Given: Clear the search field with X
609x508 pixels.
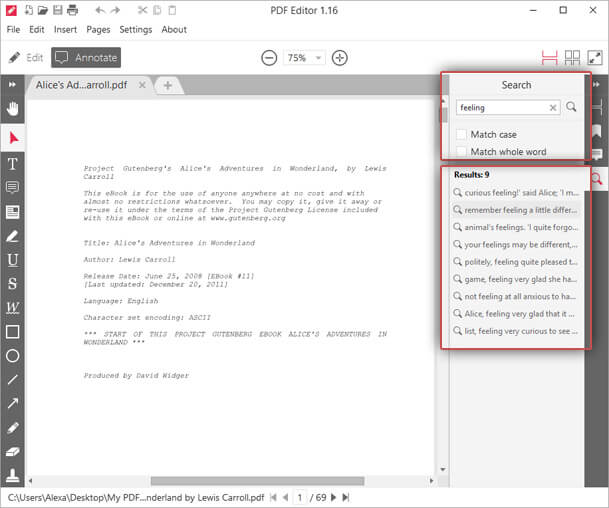Looking at the screenshot, I should tap(553, 107).
